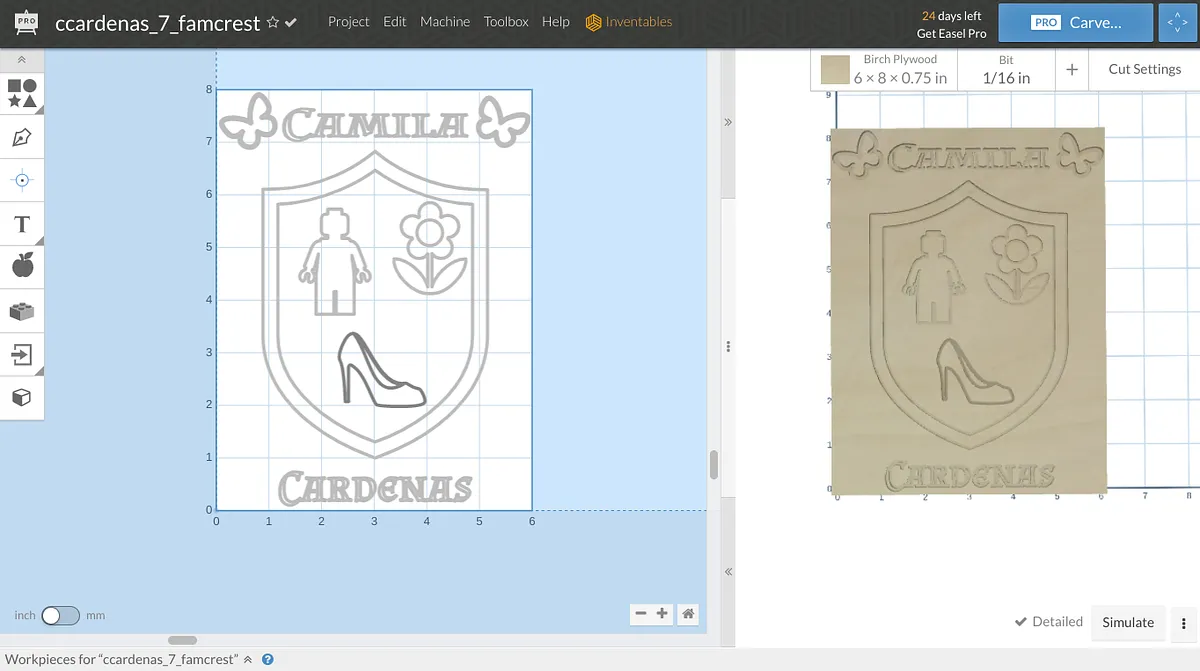This screenshot has width=1200, height=671.
Task: Open the Machine menu
Action: click(445, 22)
